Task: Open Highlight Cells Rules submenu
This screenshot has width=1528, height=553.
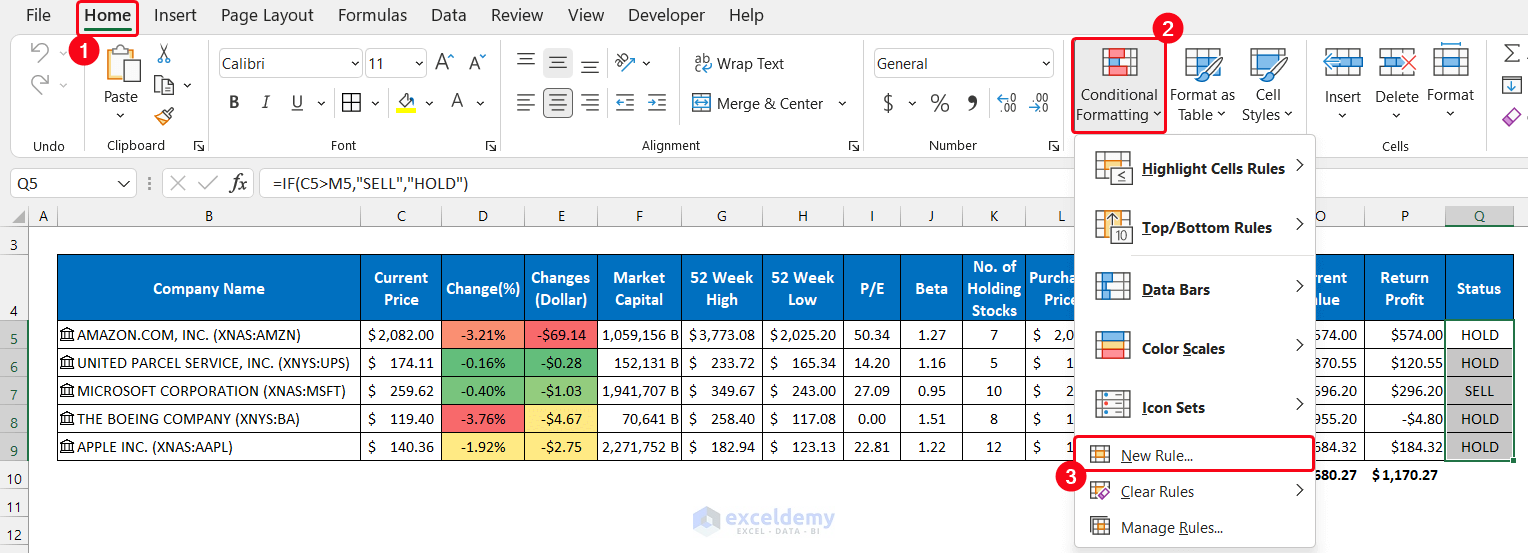Action: pyautogui.click(x=1212, y=168)
